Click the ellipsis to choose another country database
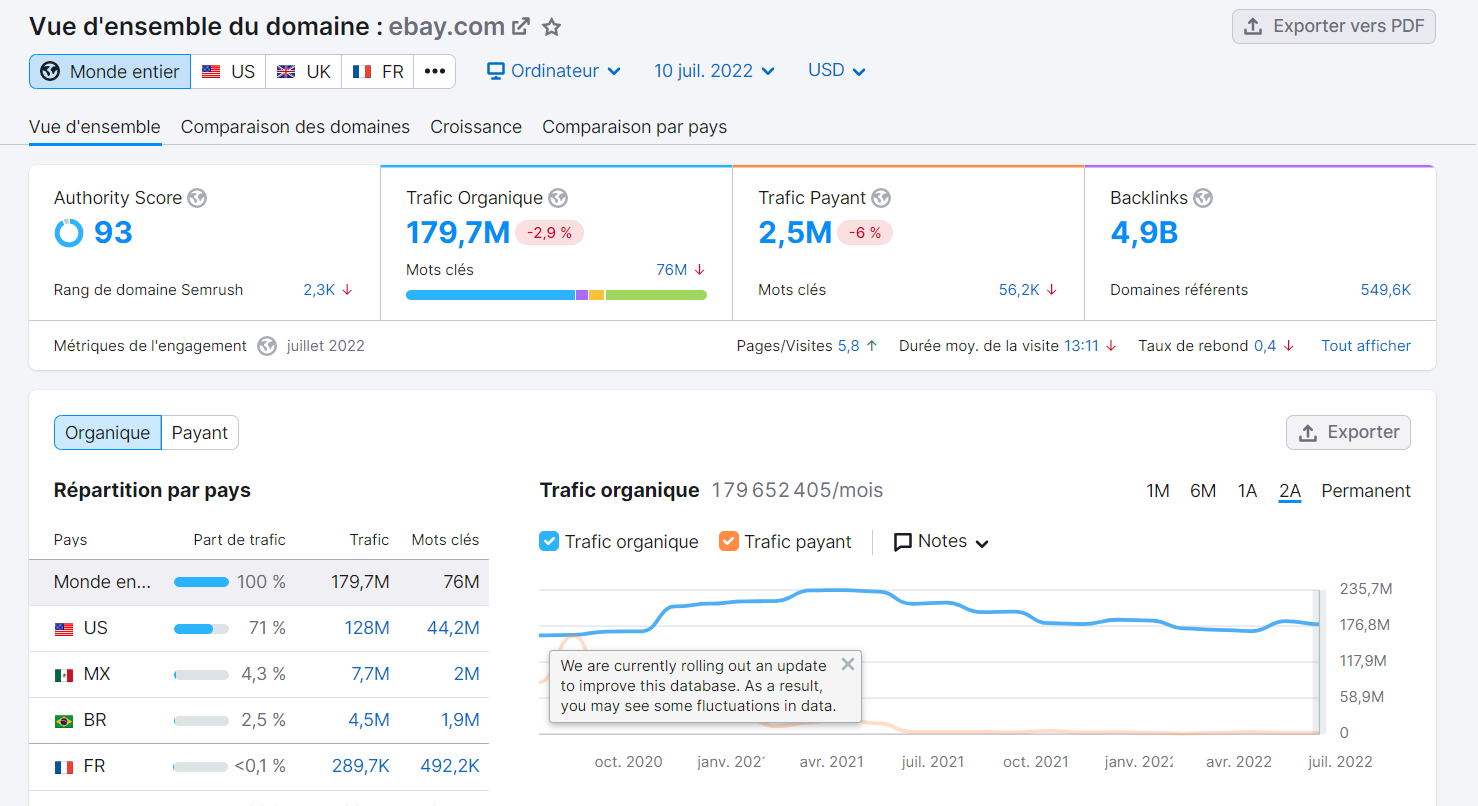This screenshot has height=806, width=1478. tap(434, 70)
